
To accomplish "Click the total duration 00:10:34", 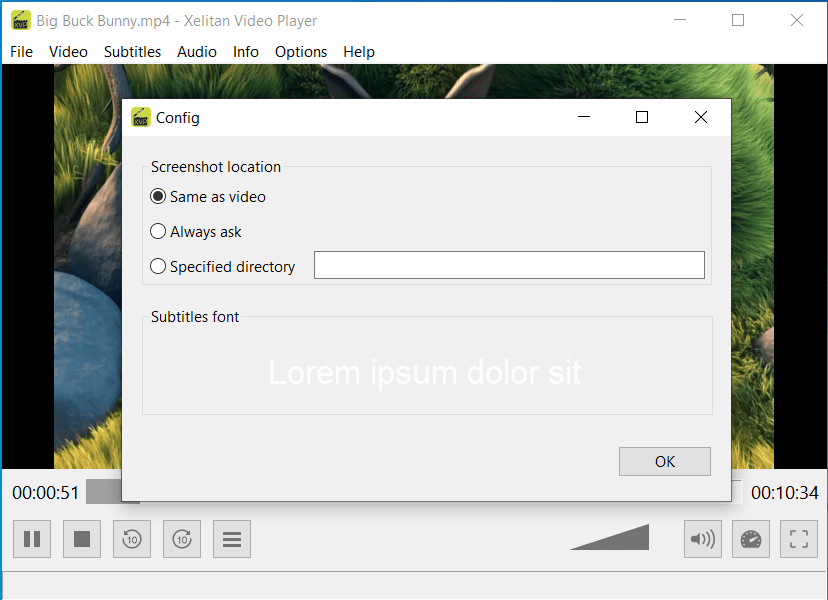I will point(785,493).
